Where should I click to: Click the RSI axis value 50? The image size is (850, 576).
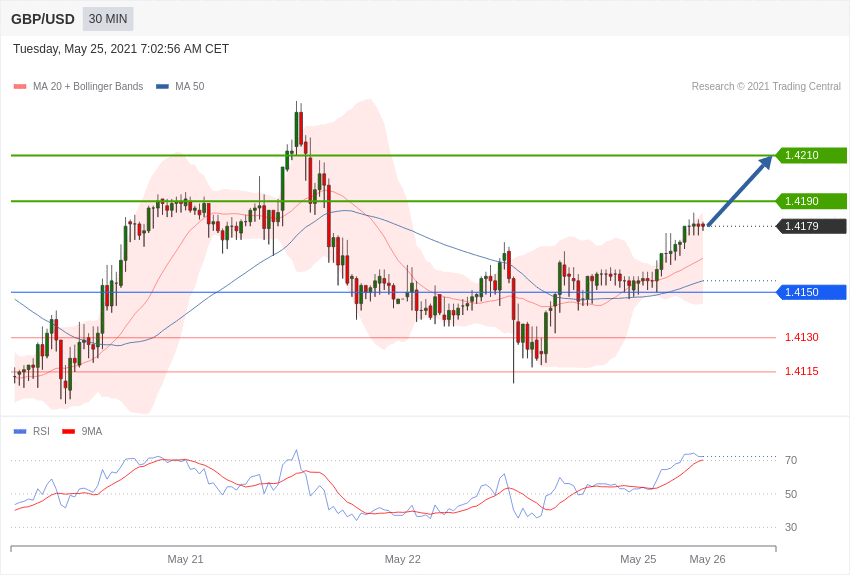point(791,494)
